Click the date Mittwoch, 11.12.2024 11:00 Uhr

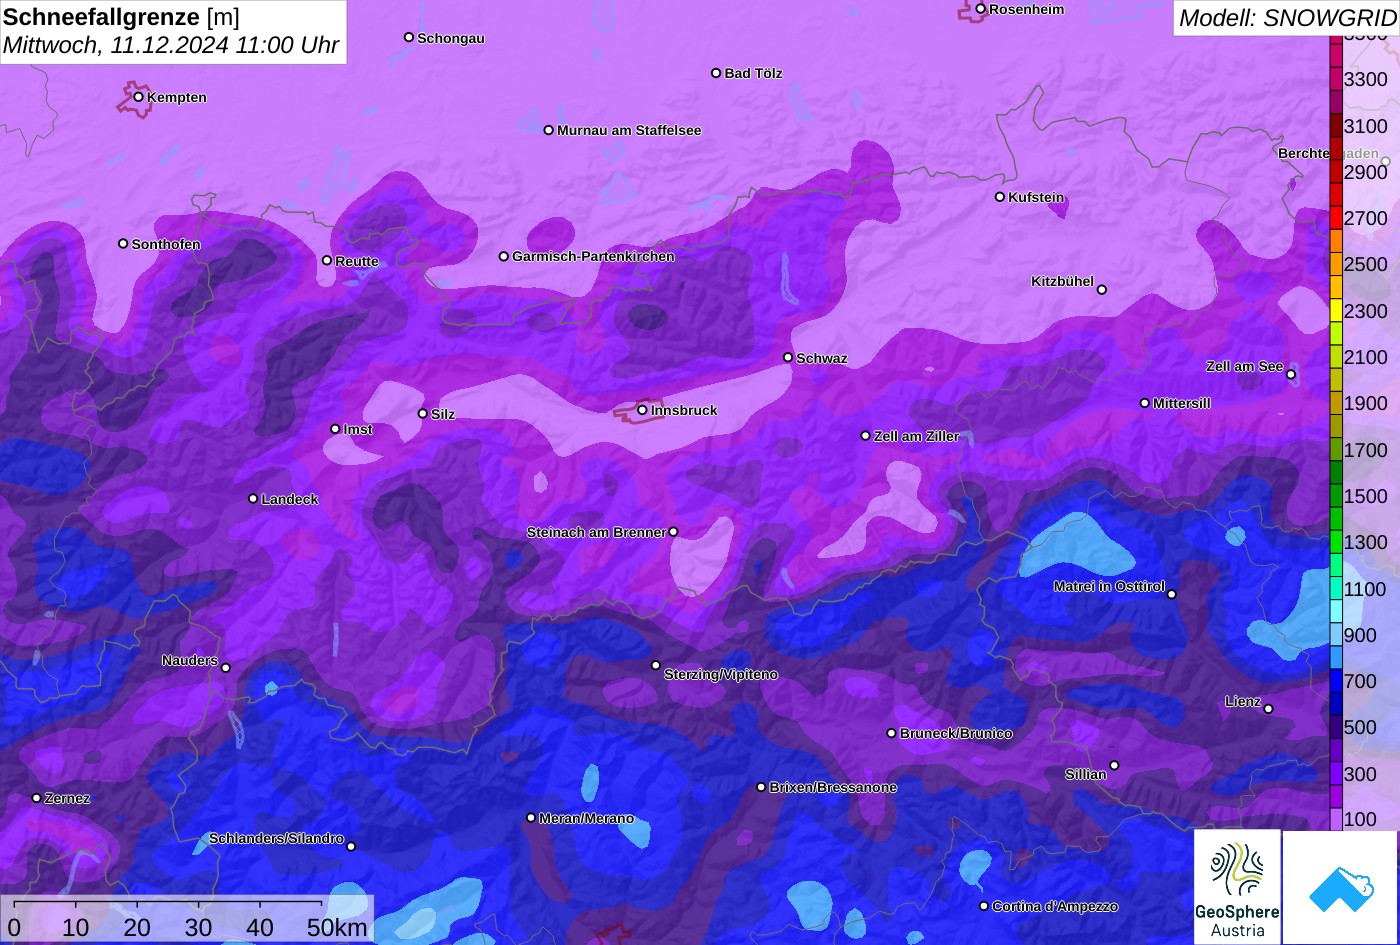[x=171, y=45]
